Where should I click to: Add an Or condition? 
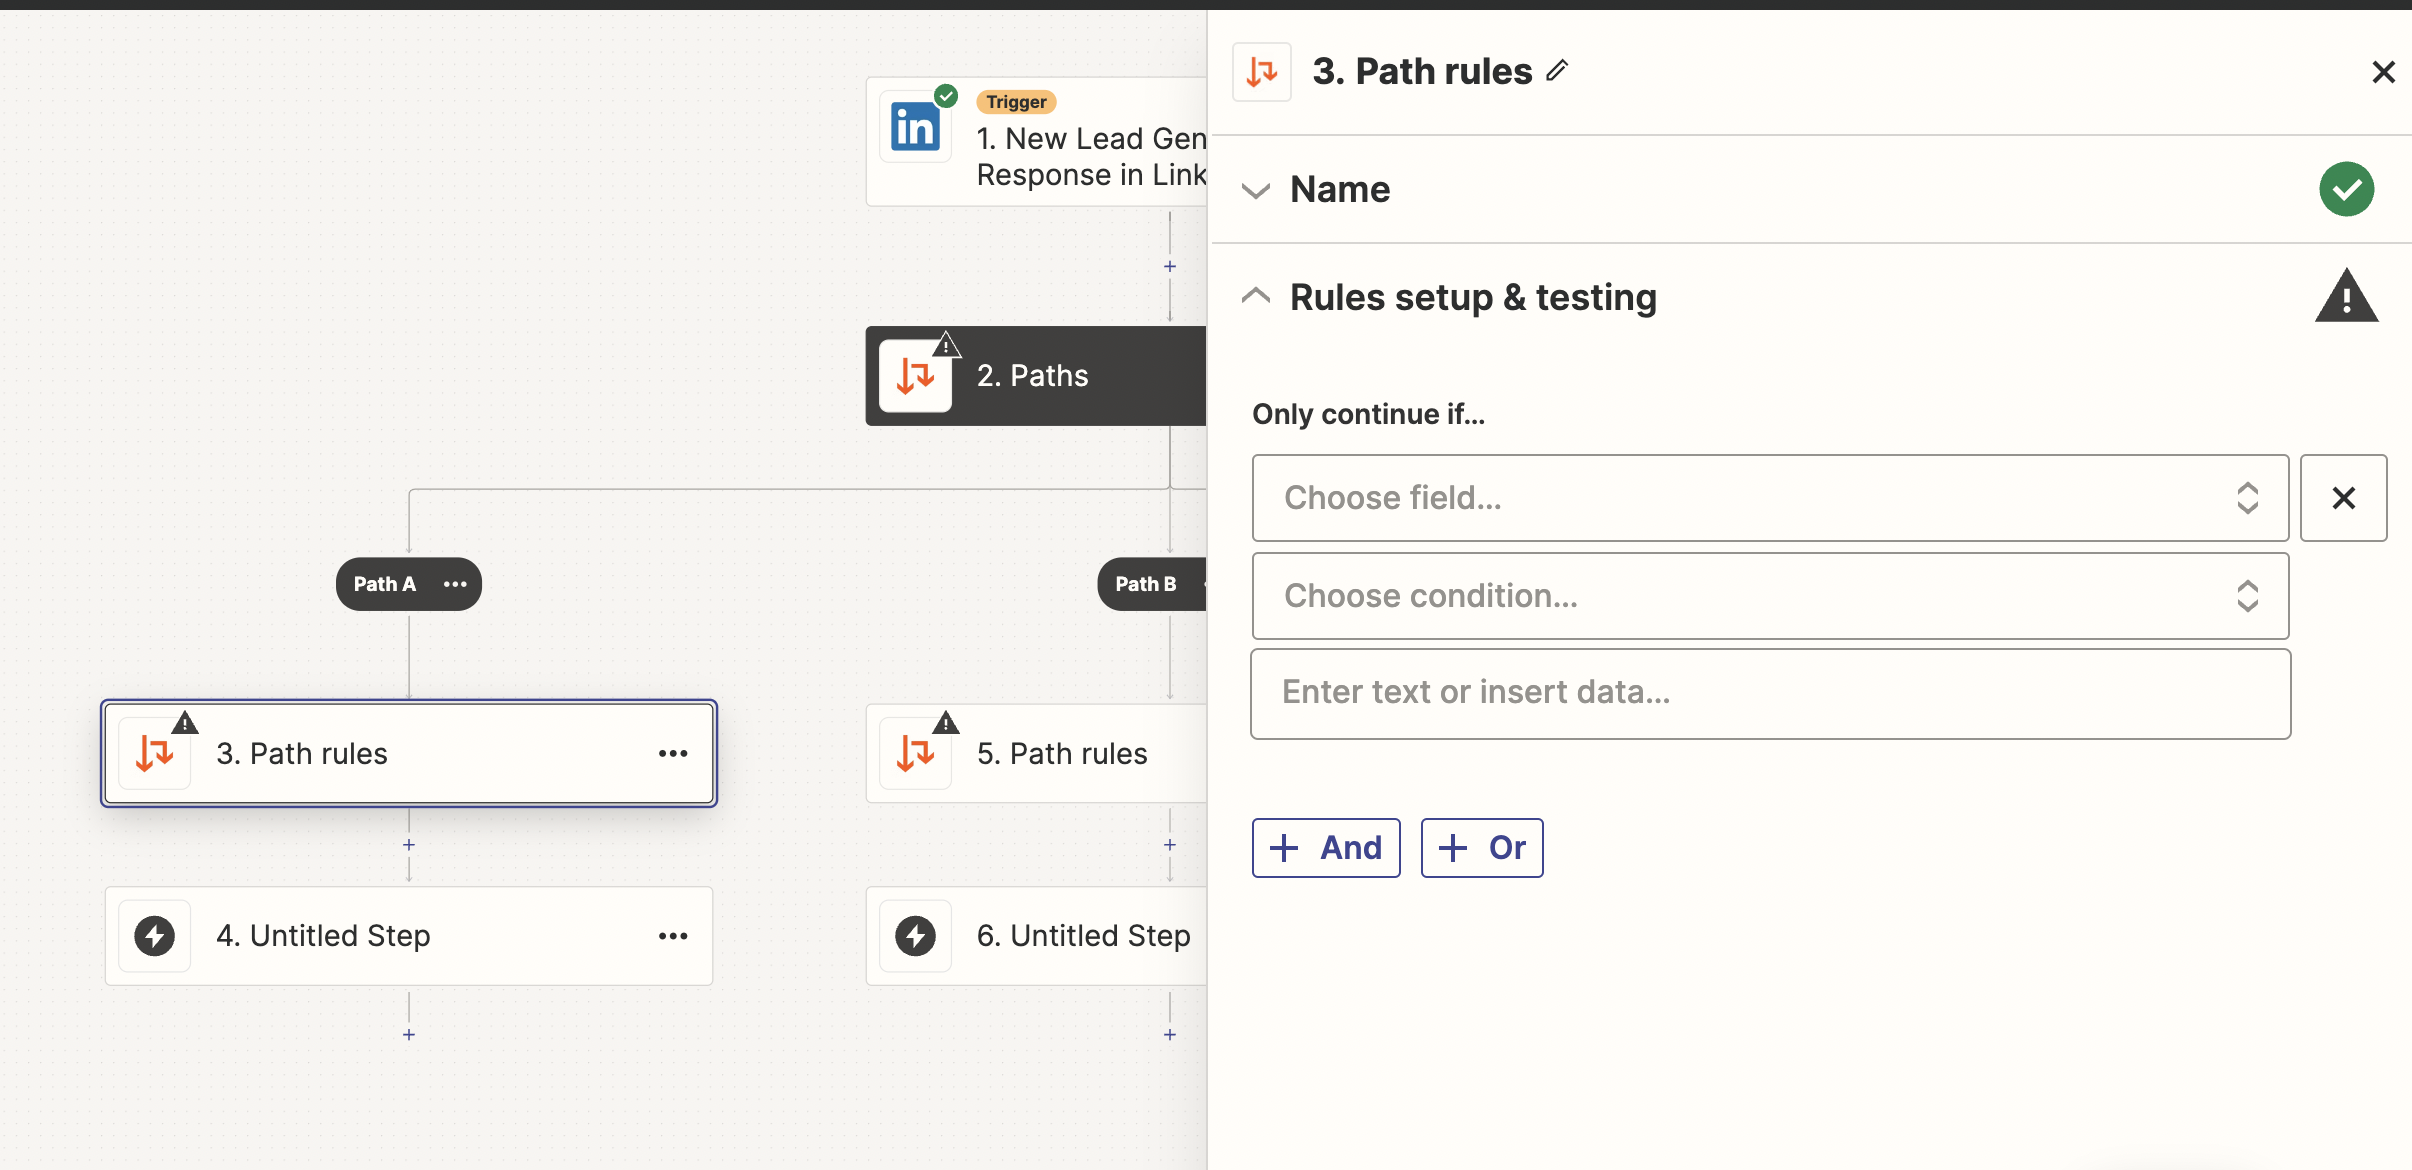point(1481,847)
